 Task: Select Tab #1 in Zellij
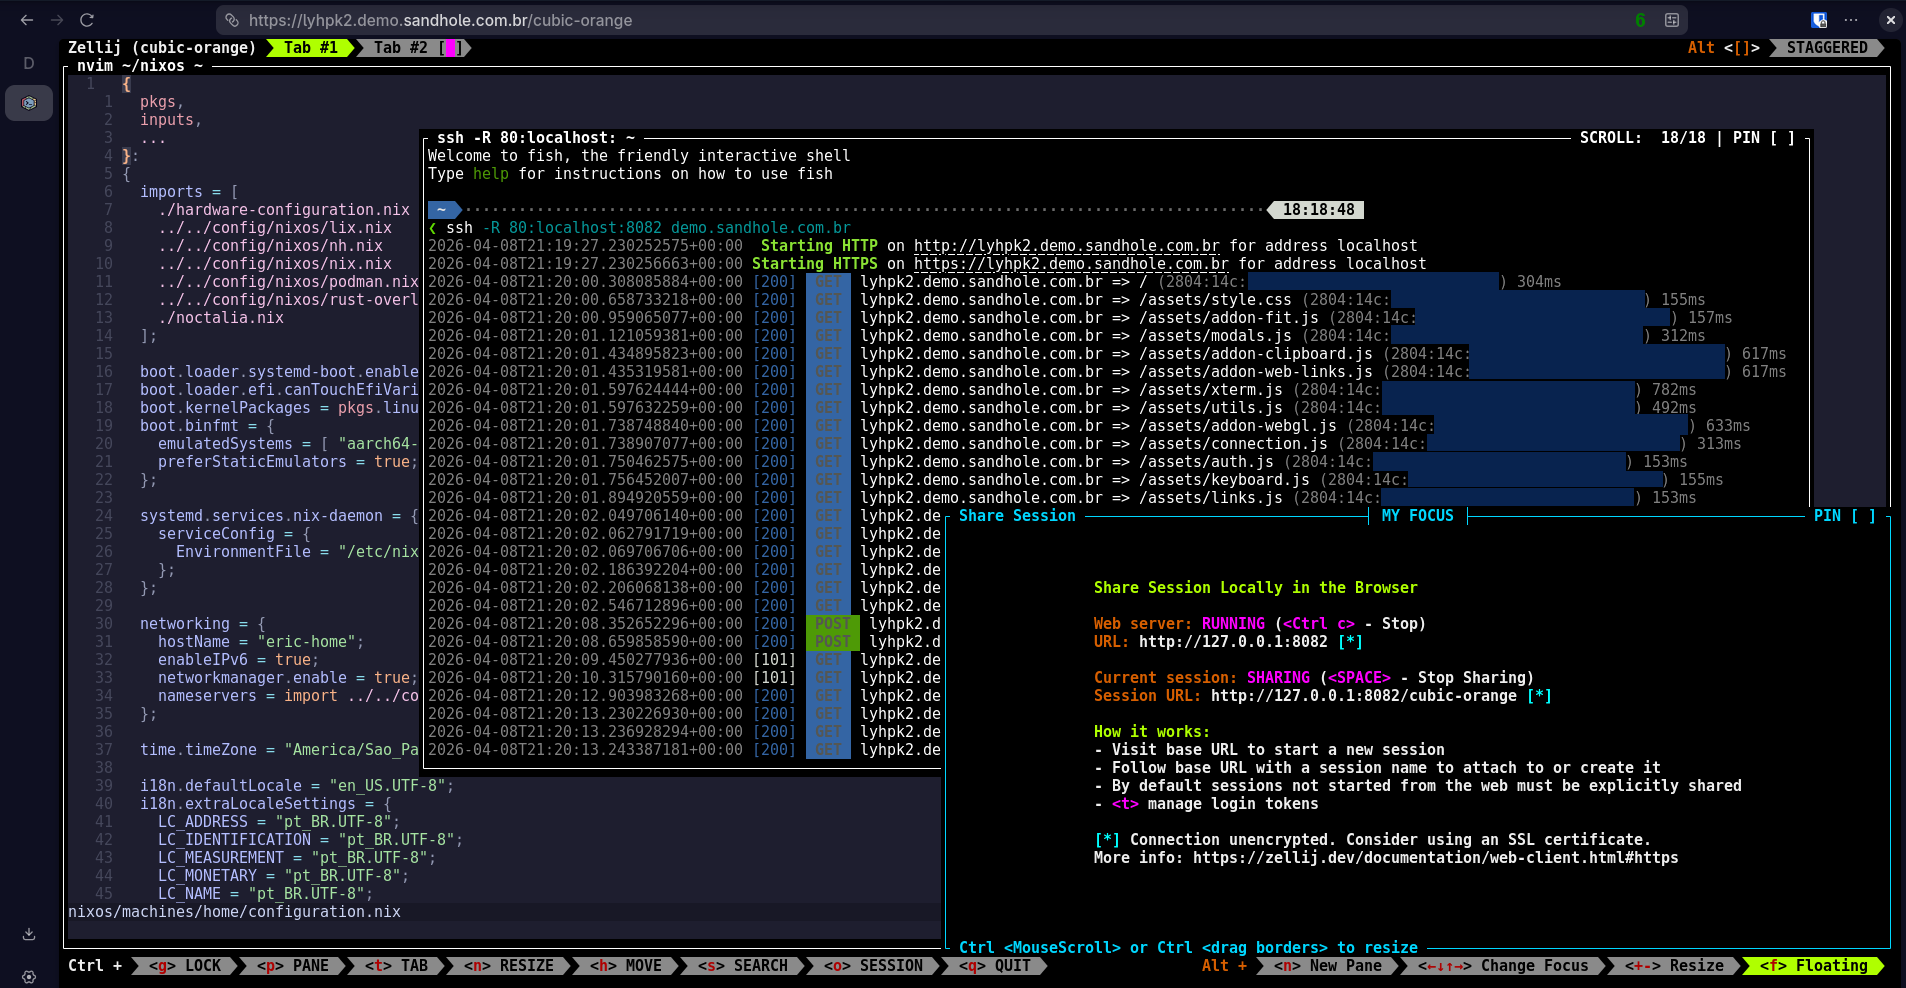click(x=310, y=48)
